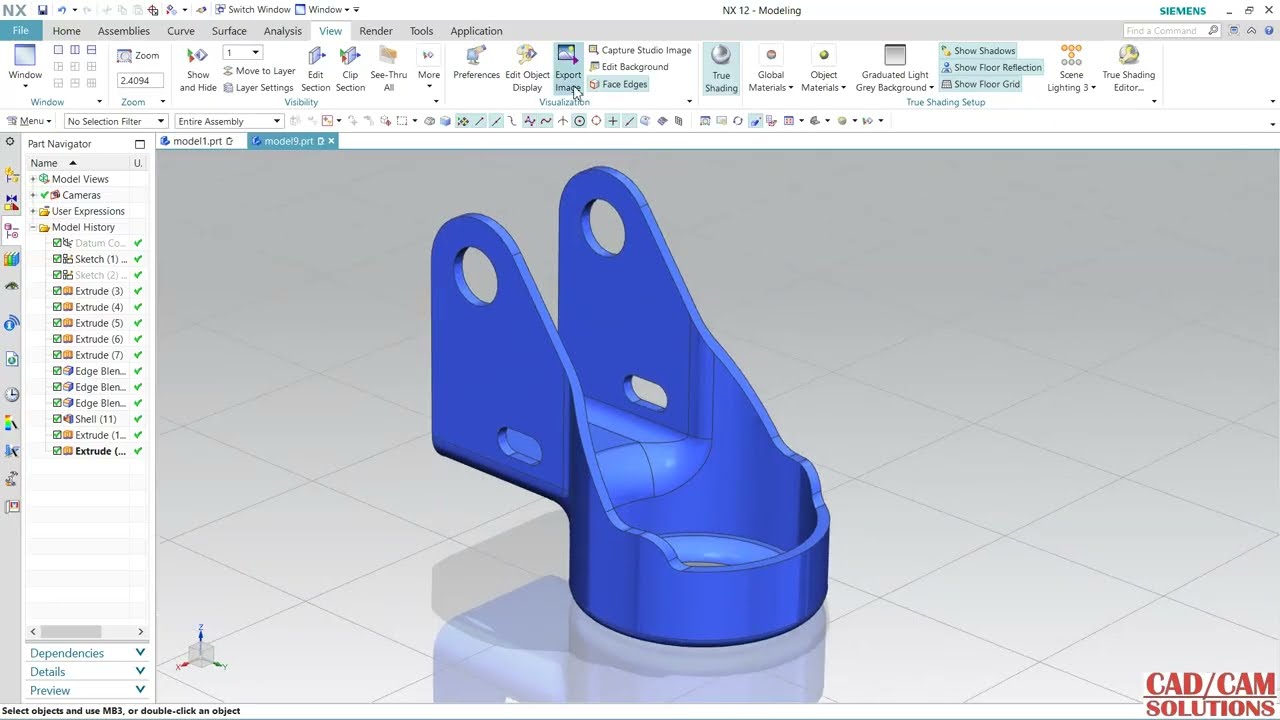Viewport: 1280px width, 720px height.
Task: Switch to the Render ribbon tab
Action: coord(376,31)
